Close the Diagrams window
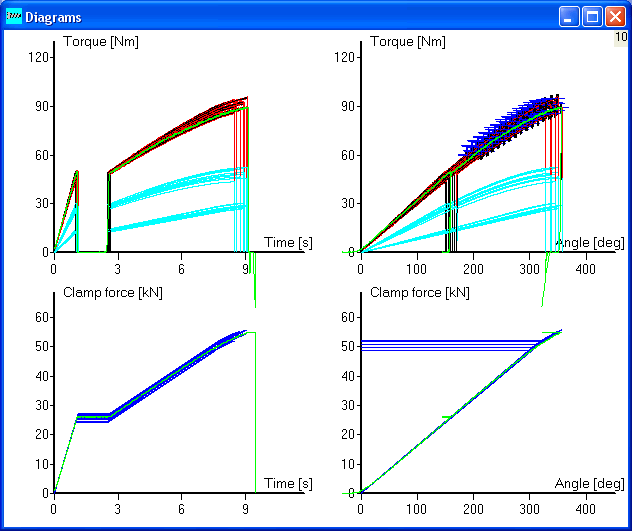 614,17
